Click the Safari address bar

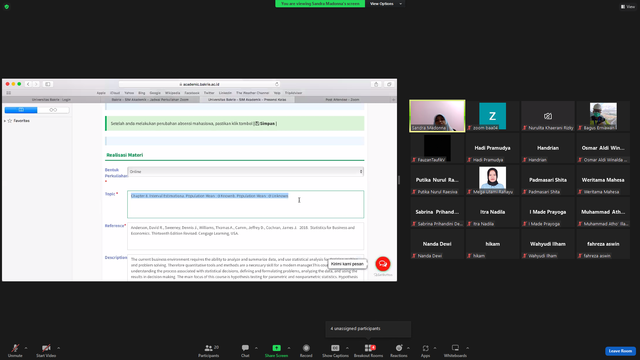coord(200,84)
